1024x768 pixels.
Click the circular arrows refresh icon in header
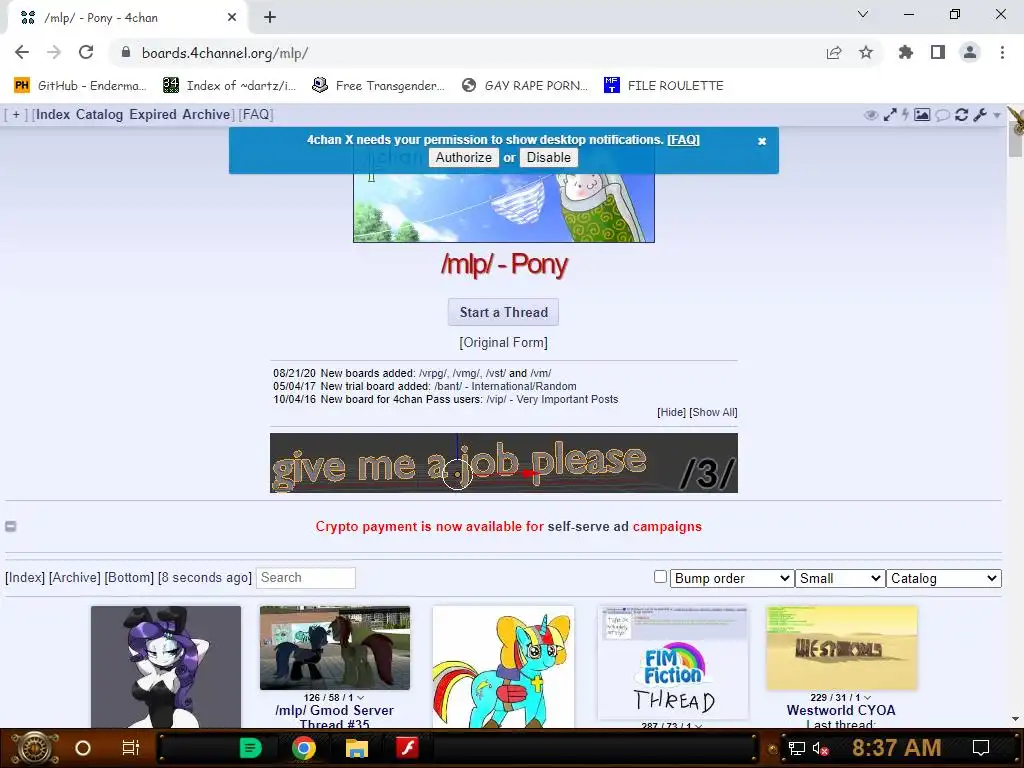961,115
